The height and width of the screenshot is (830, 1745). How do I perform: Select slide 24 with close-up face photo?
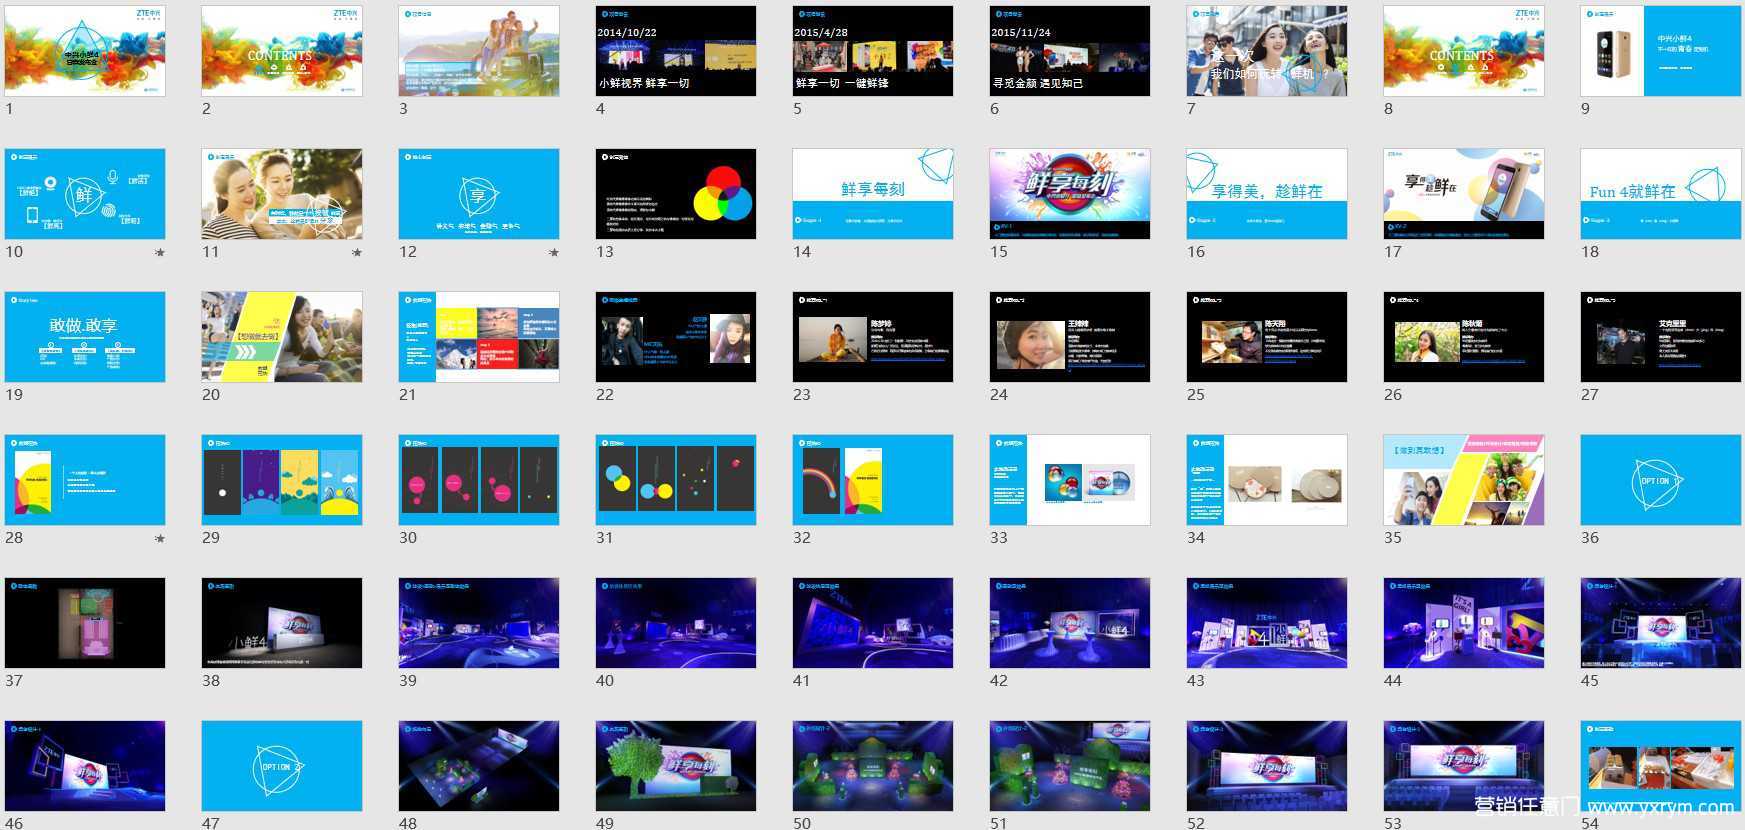pyautogui.click(x=1070, y=337)
